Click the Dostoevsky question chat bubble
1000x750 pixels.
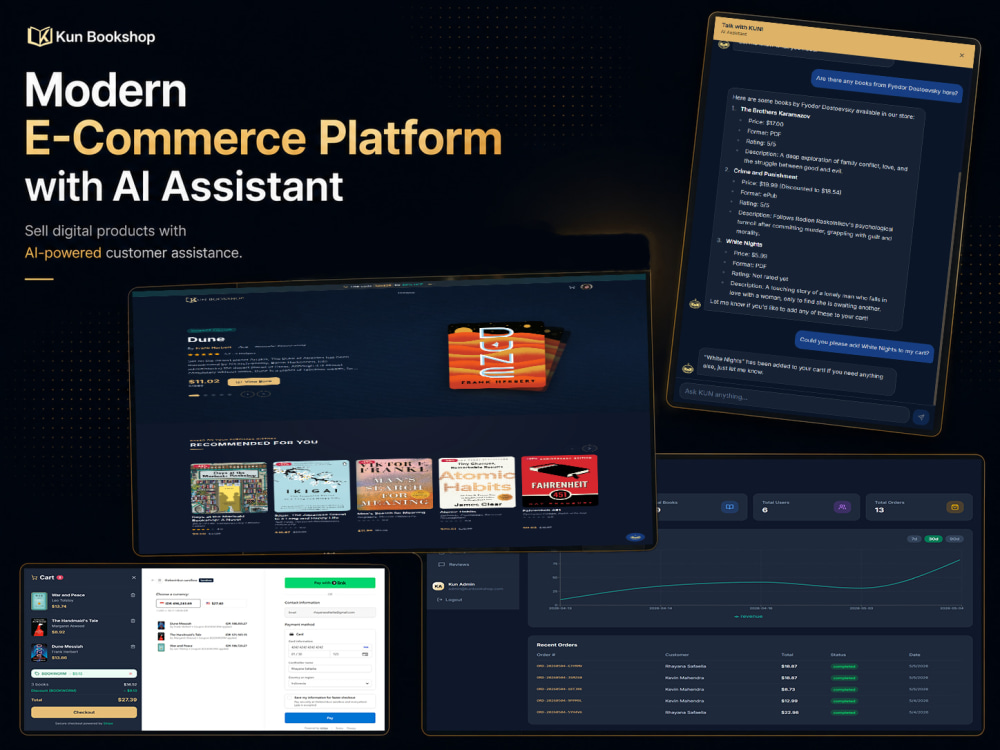[886, 86]
